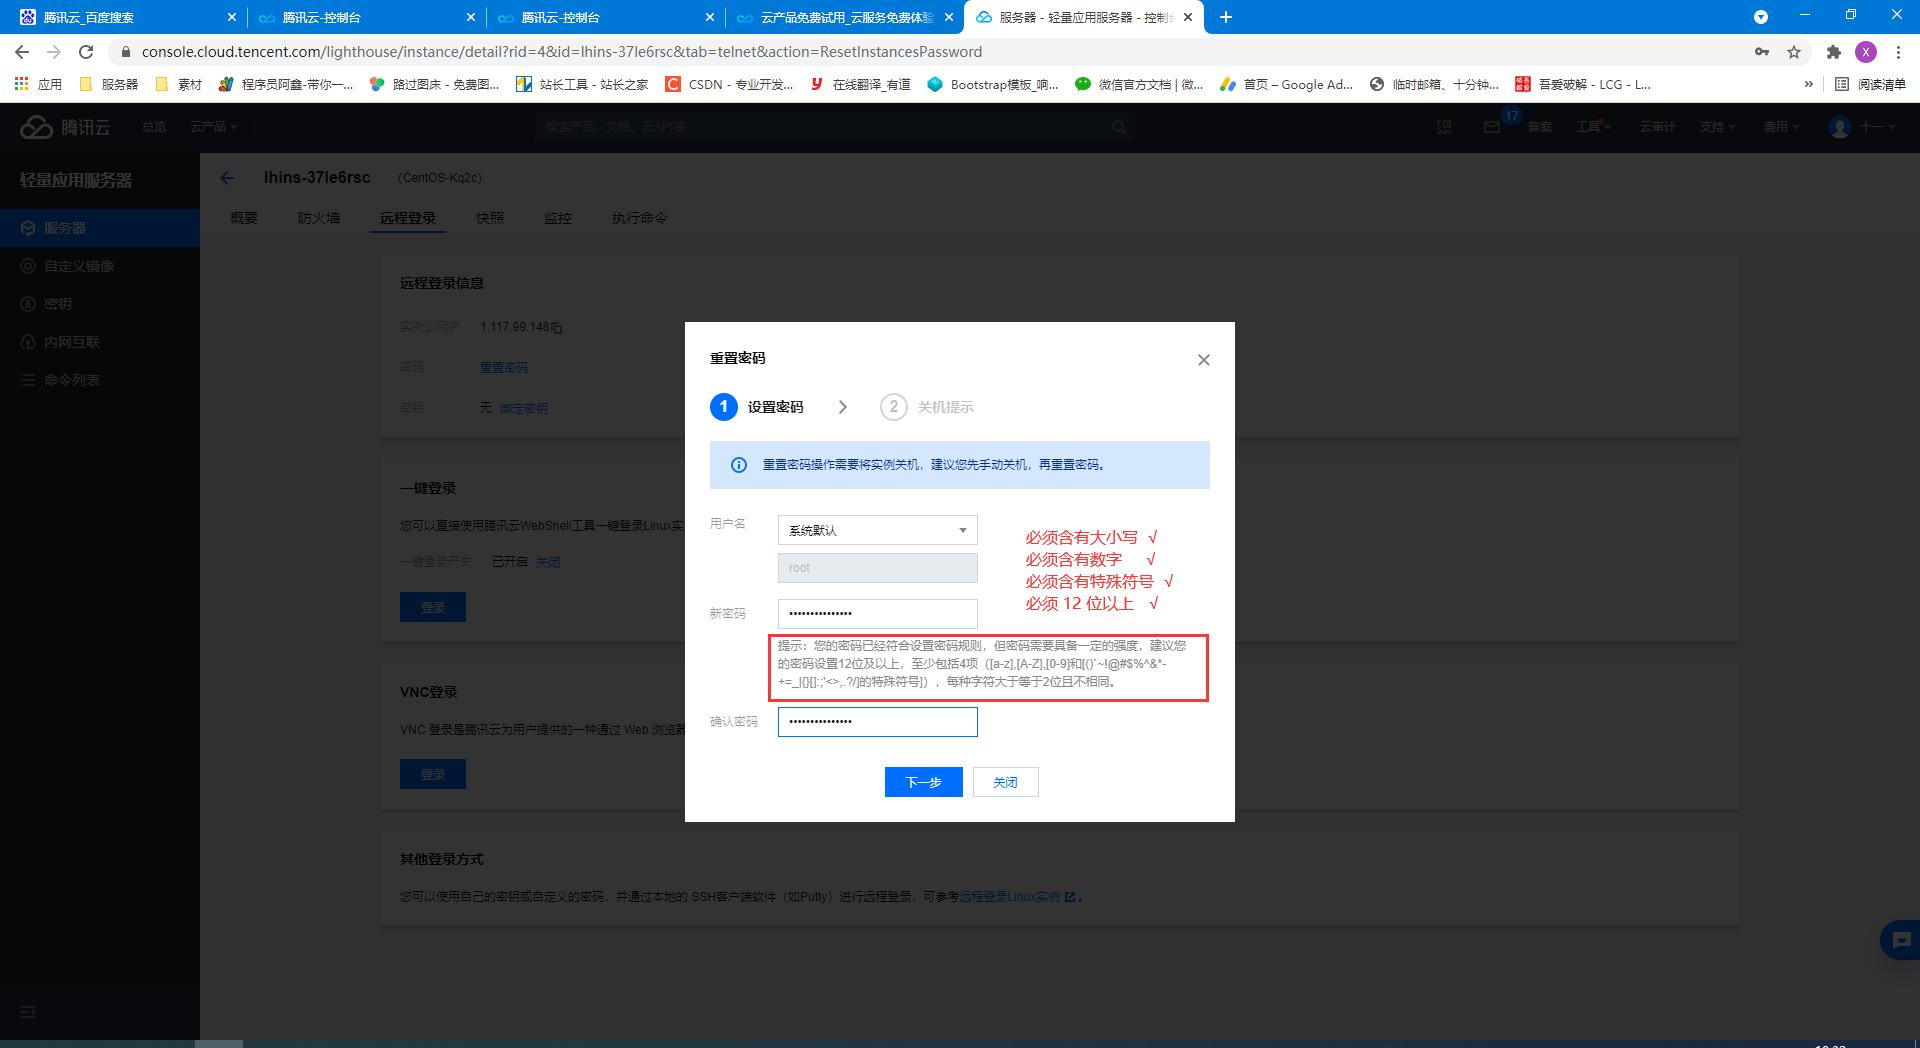Switch to second 腾讯云-控制台 tab
Screen dimensions: 1920x1048
tap(605, 17)
